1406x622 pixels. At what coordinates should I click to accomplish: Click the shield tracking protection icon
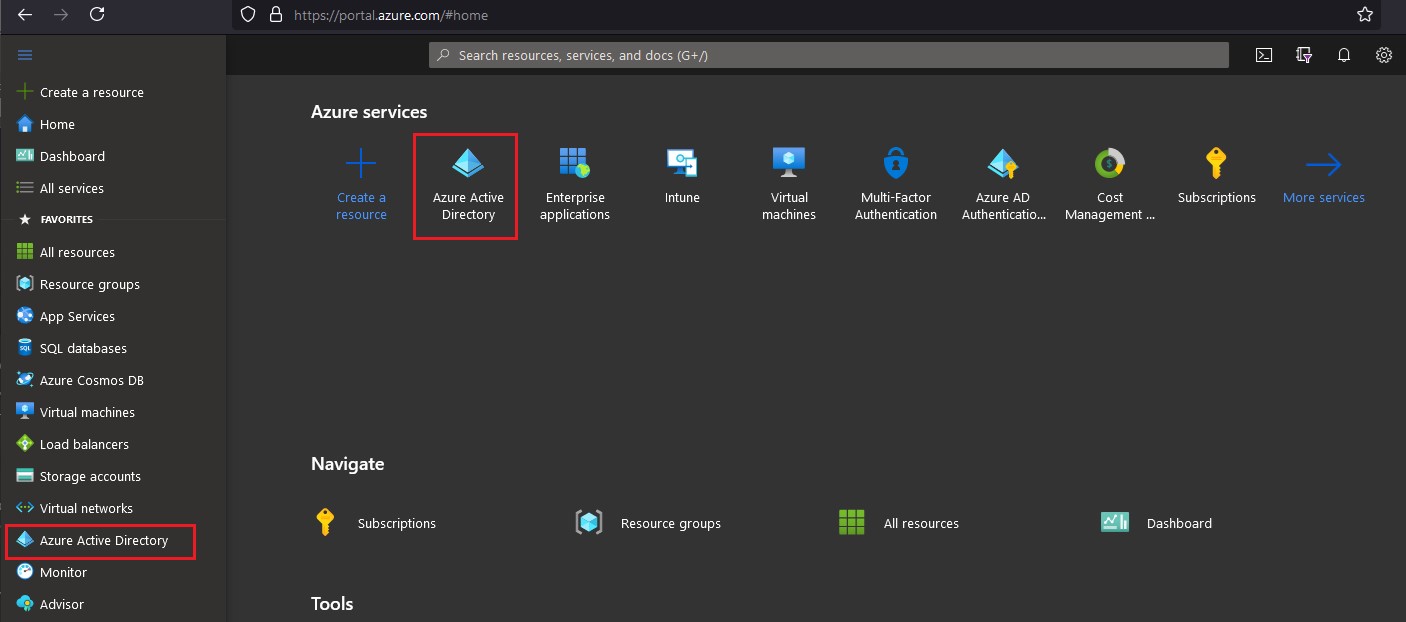250,15
